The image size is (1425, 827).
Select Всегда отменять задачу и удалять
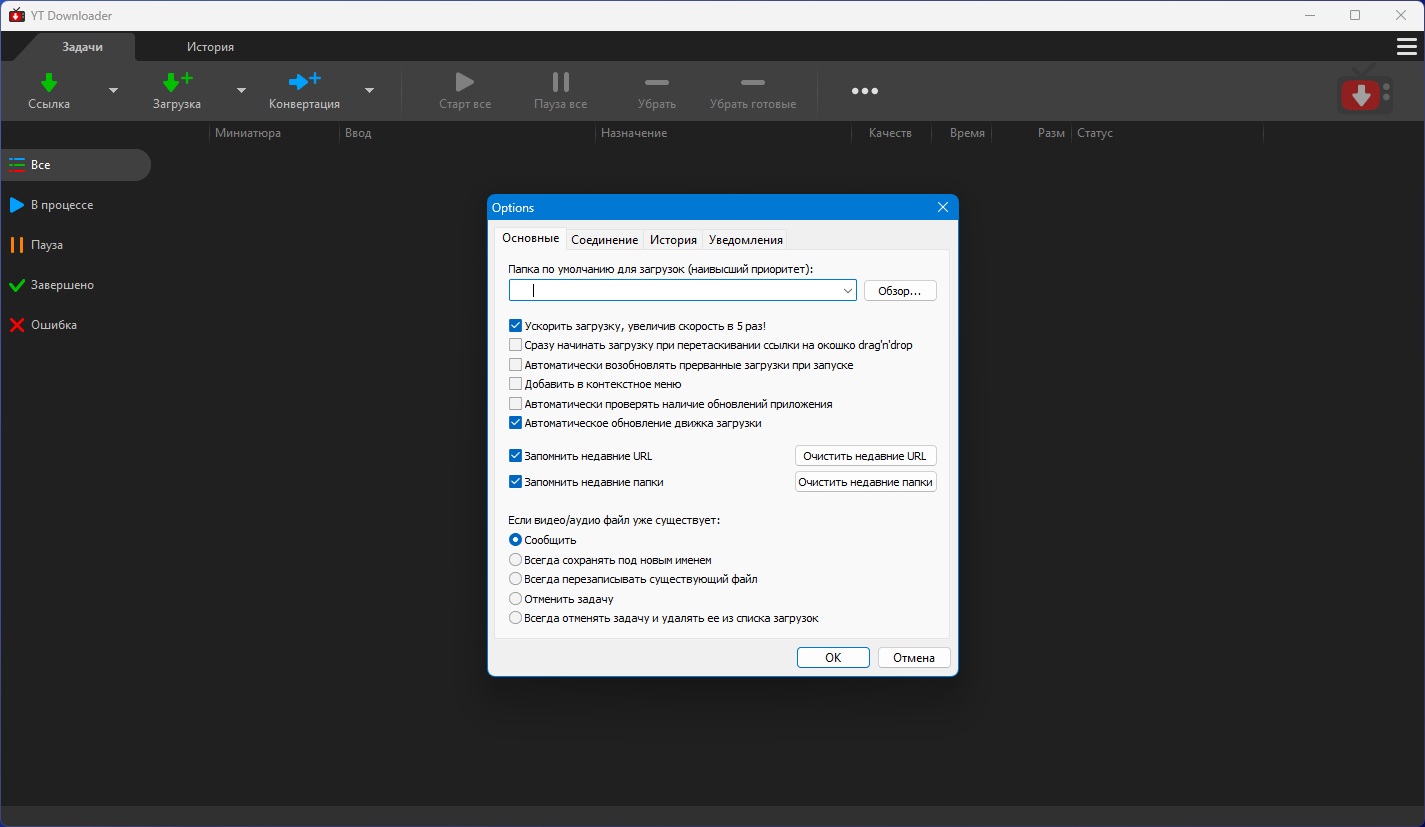(515, 618)
